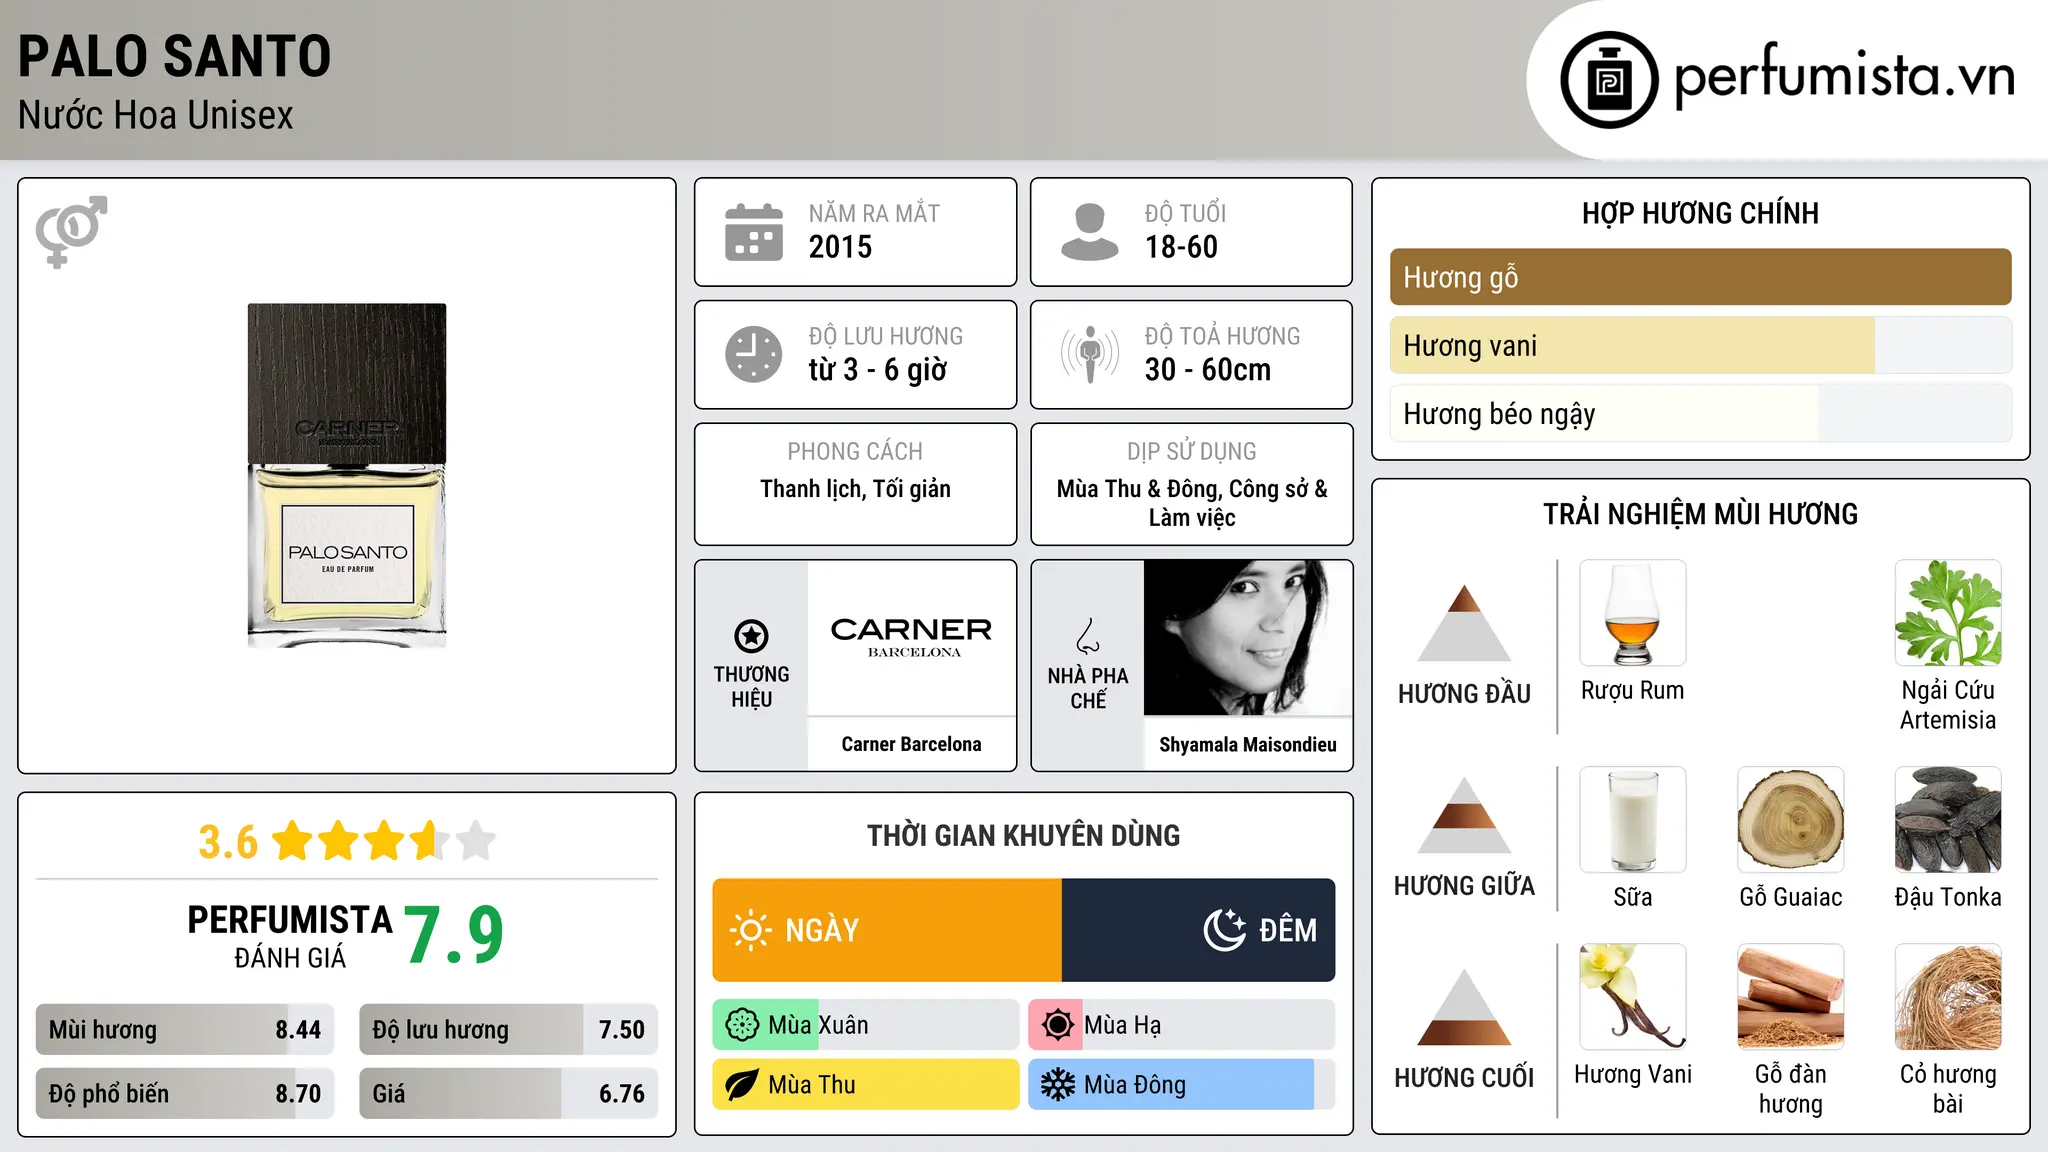Click the PALO SANTO title
This screenshot has height=1152, width=2048.
pyautogui.click(x=174, y=56)
